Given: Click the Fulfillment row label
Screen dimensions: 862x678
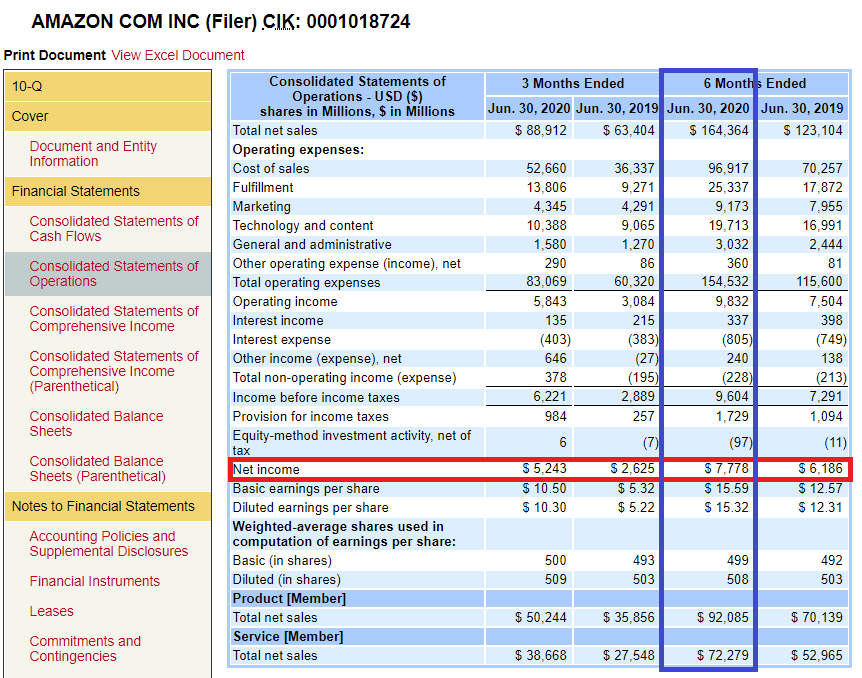Looking at the screenshot, I should pyautogui.click(x=263, y=188).
